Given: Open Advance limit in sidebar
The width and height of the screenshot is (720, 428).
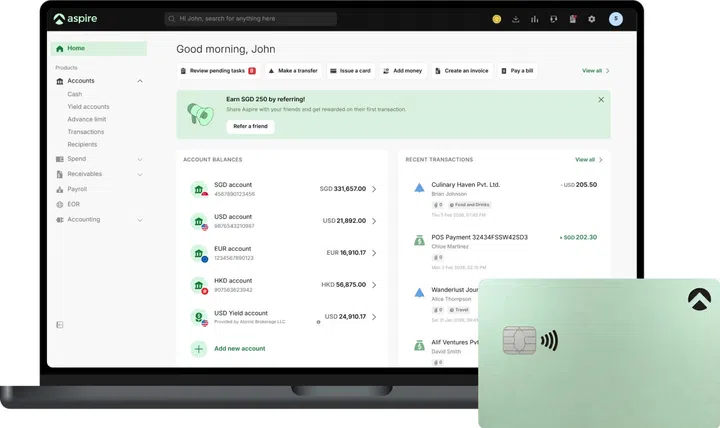Looking at the screenshot, I should [x=86, y=119].
